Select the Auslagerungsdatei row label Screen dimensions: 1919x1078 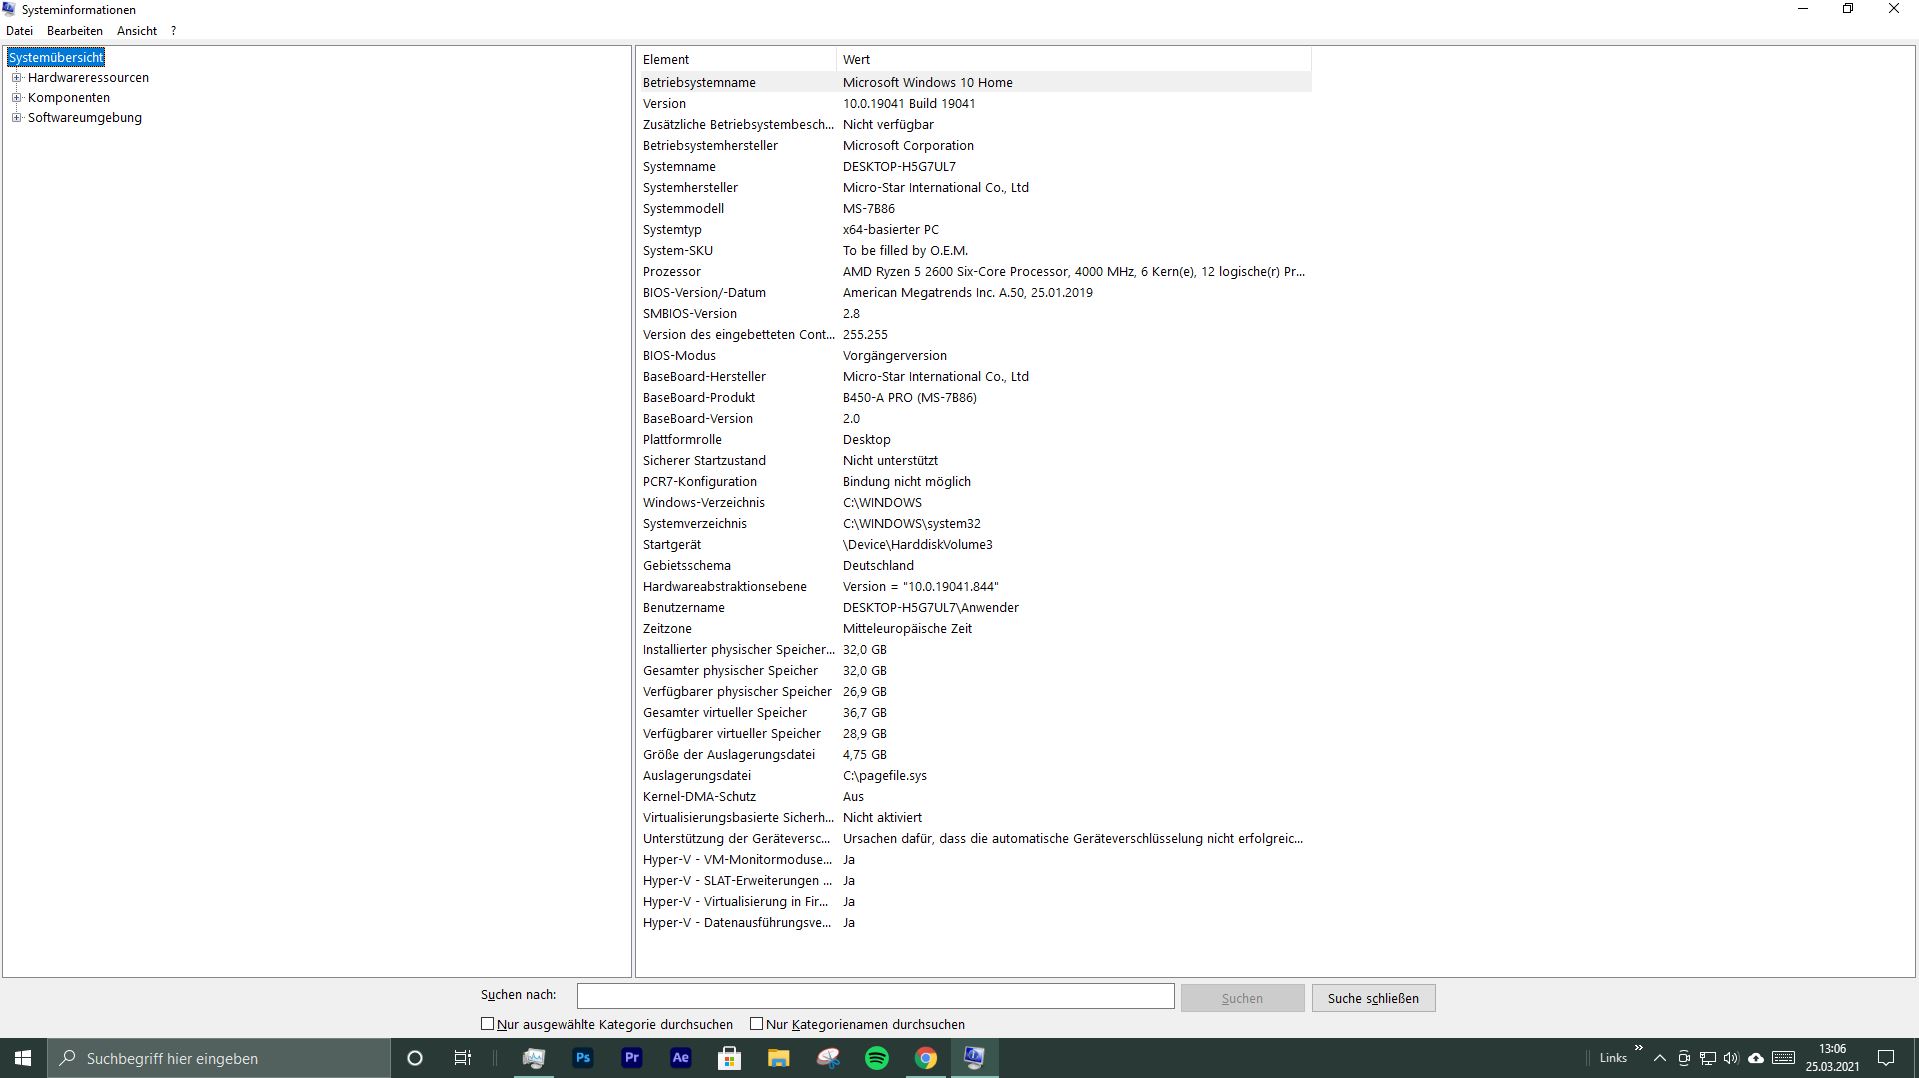697,776
